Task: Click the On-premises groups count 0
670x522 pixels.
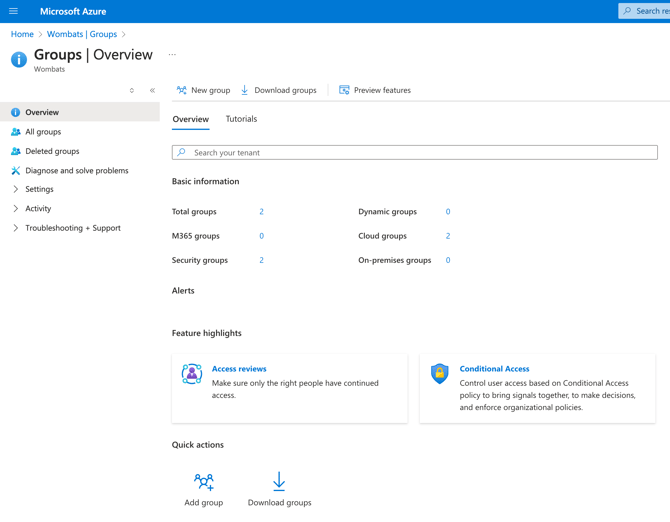Action: (448, 260)
